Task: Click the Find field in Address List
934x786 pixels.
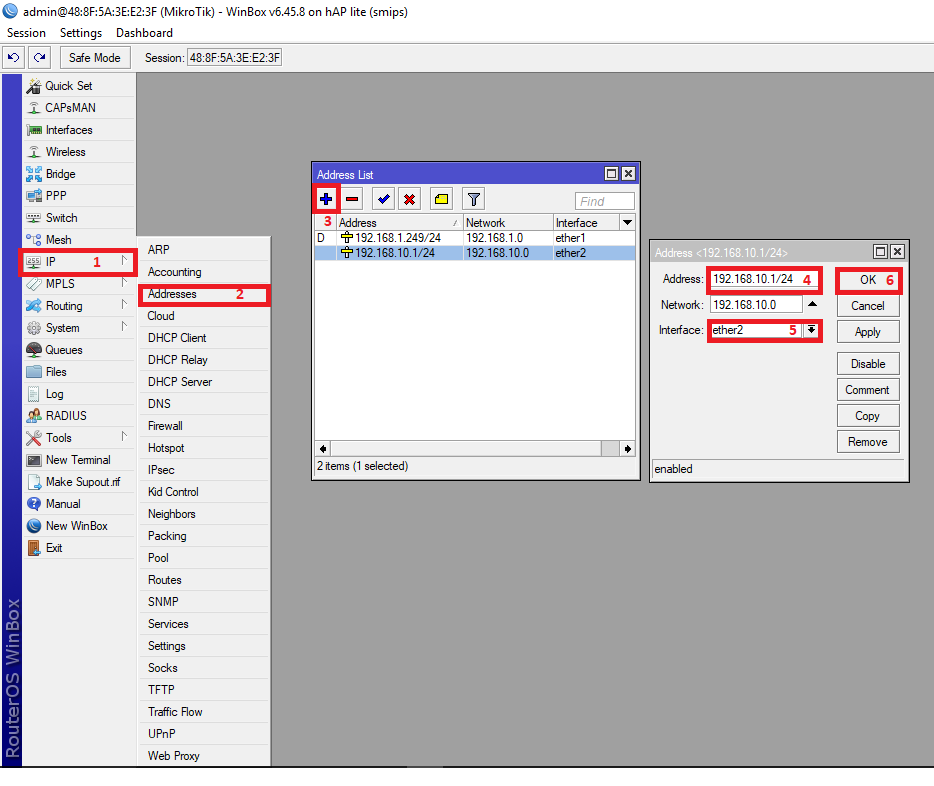Action: tap(605, 201)
